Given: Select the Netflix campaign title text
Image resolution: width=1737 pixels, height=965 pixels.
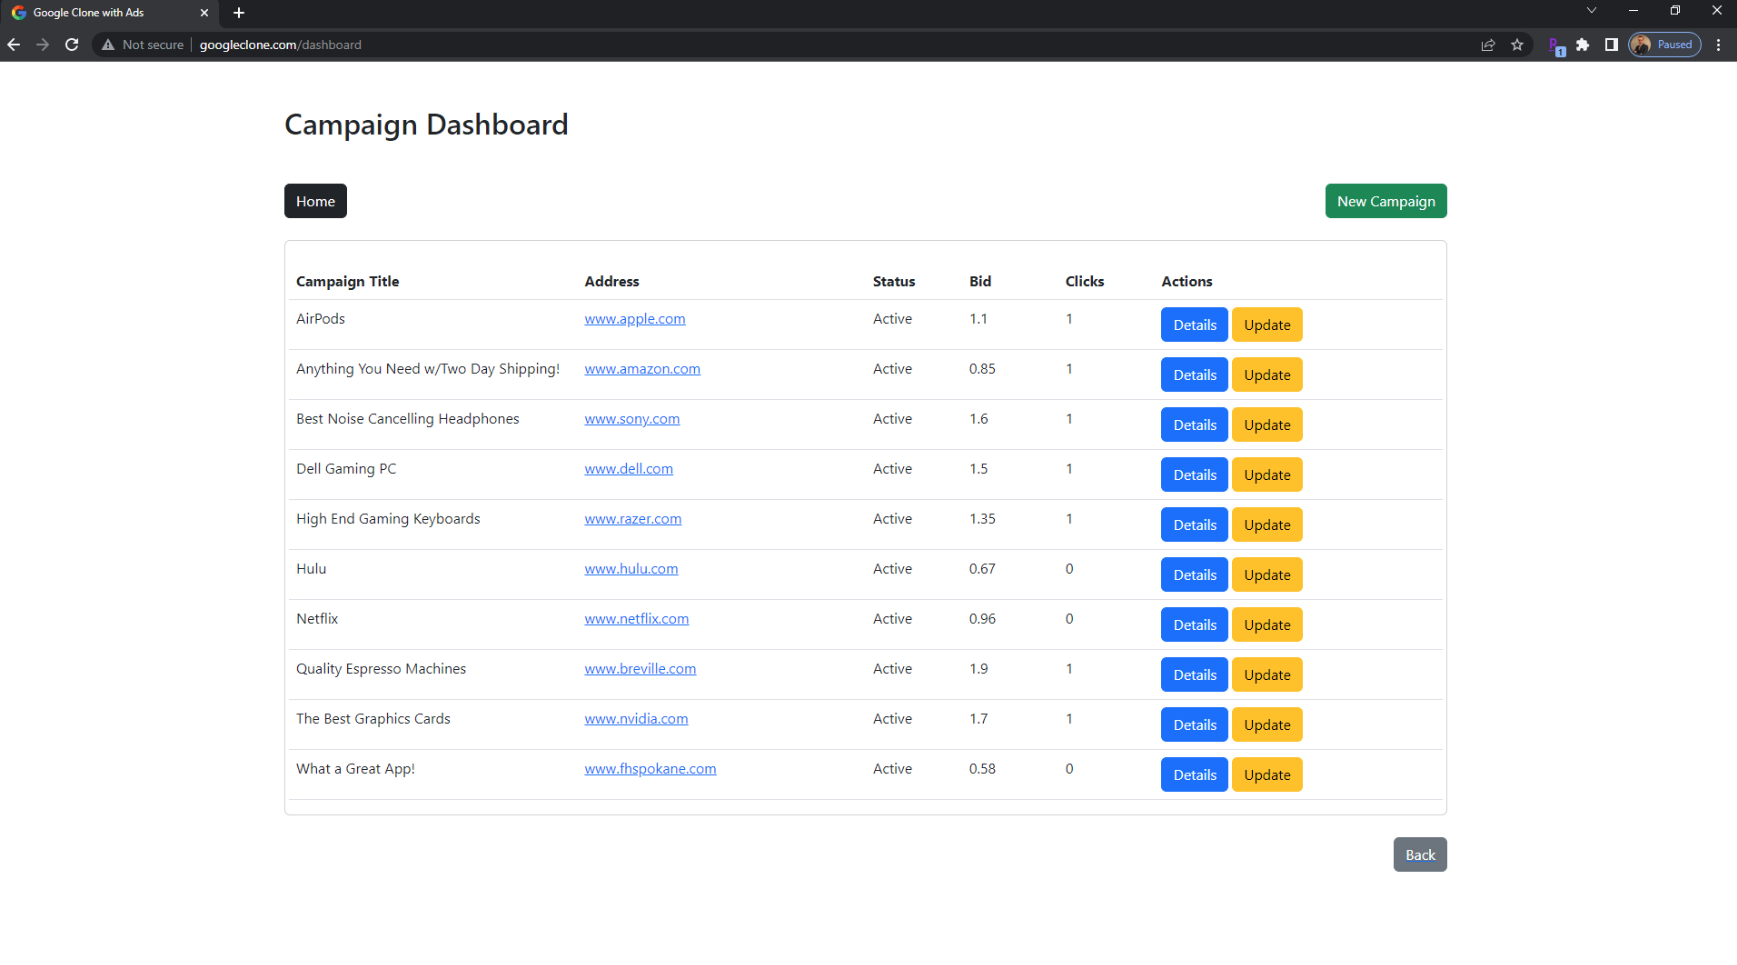Looking at the screenshot, I should [317, 619].
